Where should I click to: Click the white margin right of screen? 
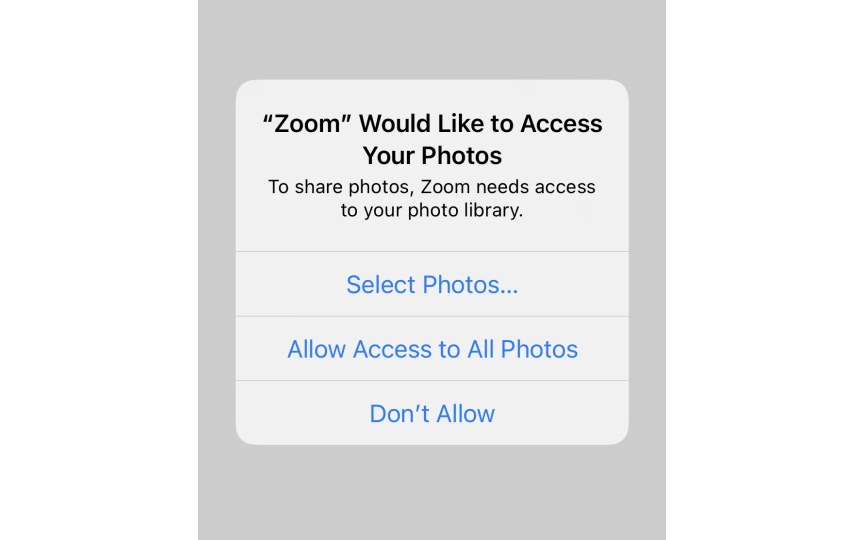(x=765, y=270)
